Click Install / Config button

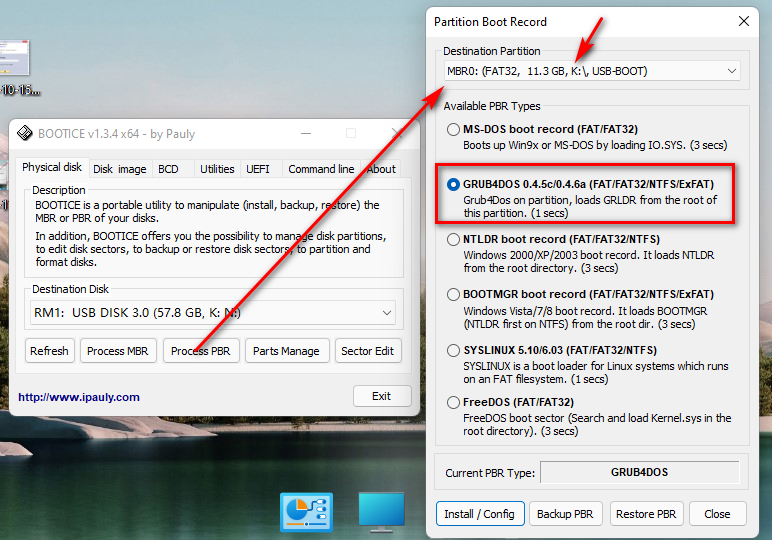[480, 514]
